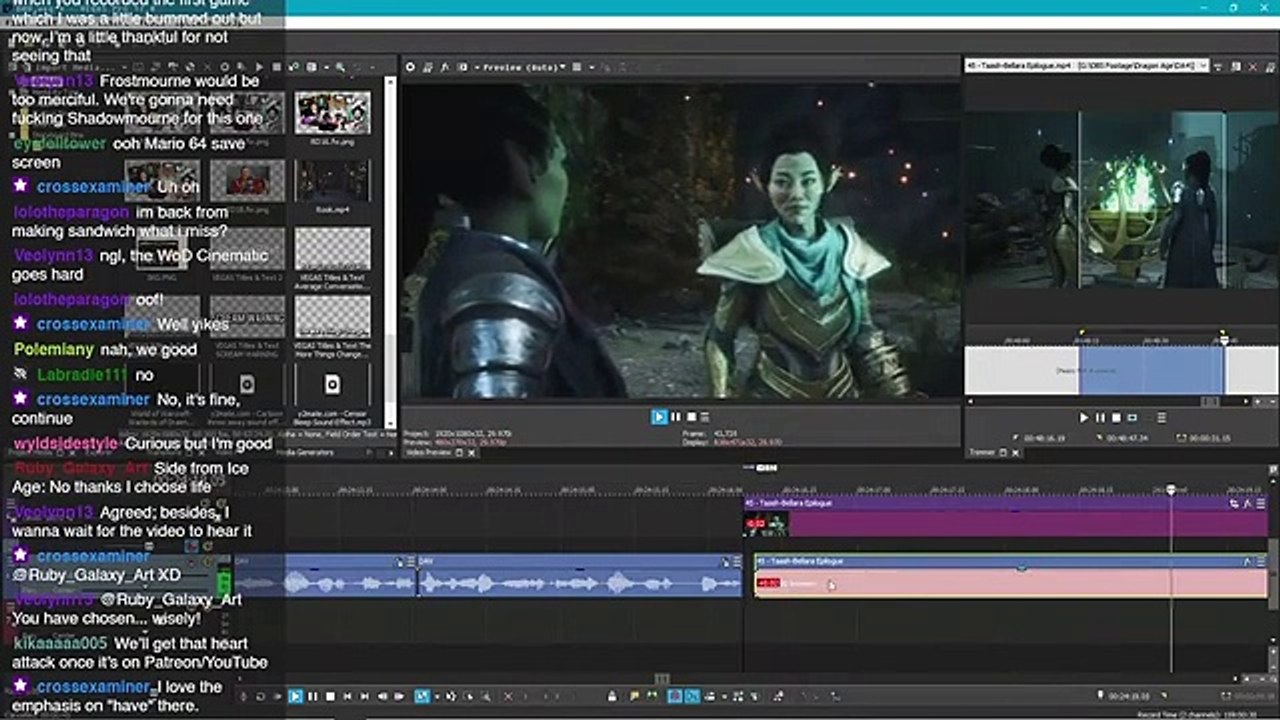Select the purple Taash-Bellara Epilogue video event
Image resolution: width=1280 pixels, height=720 pixels.
[x=1006, y=517]
